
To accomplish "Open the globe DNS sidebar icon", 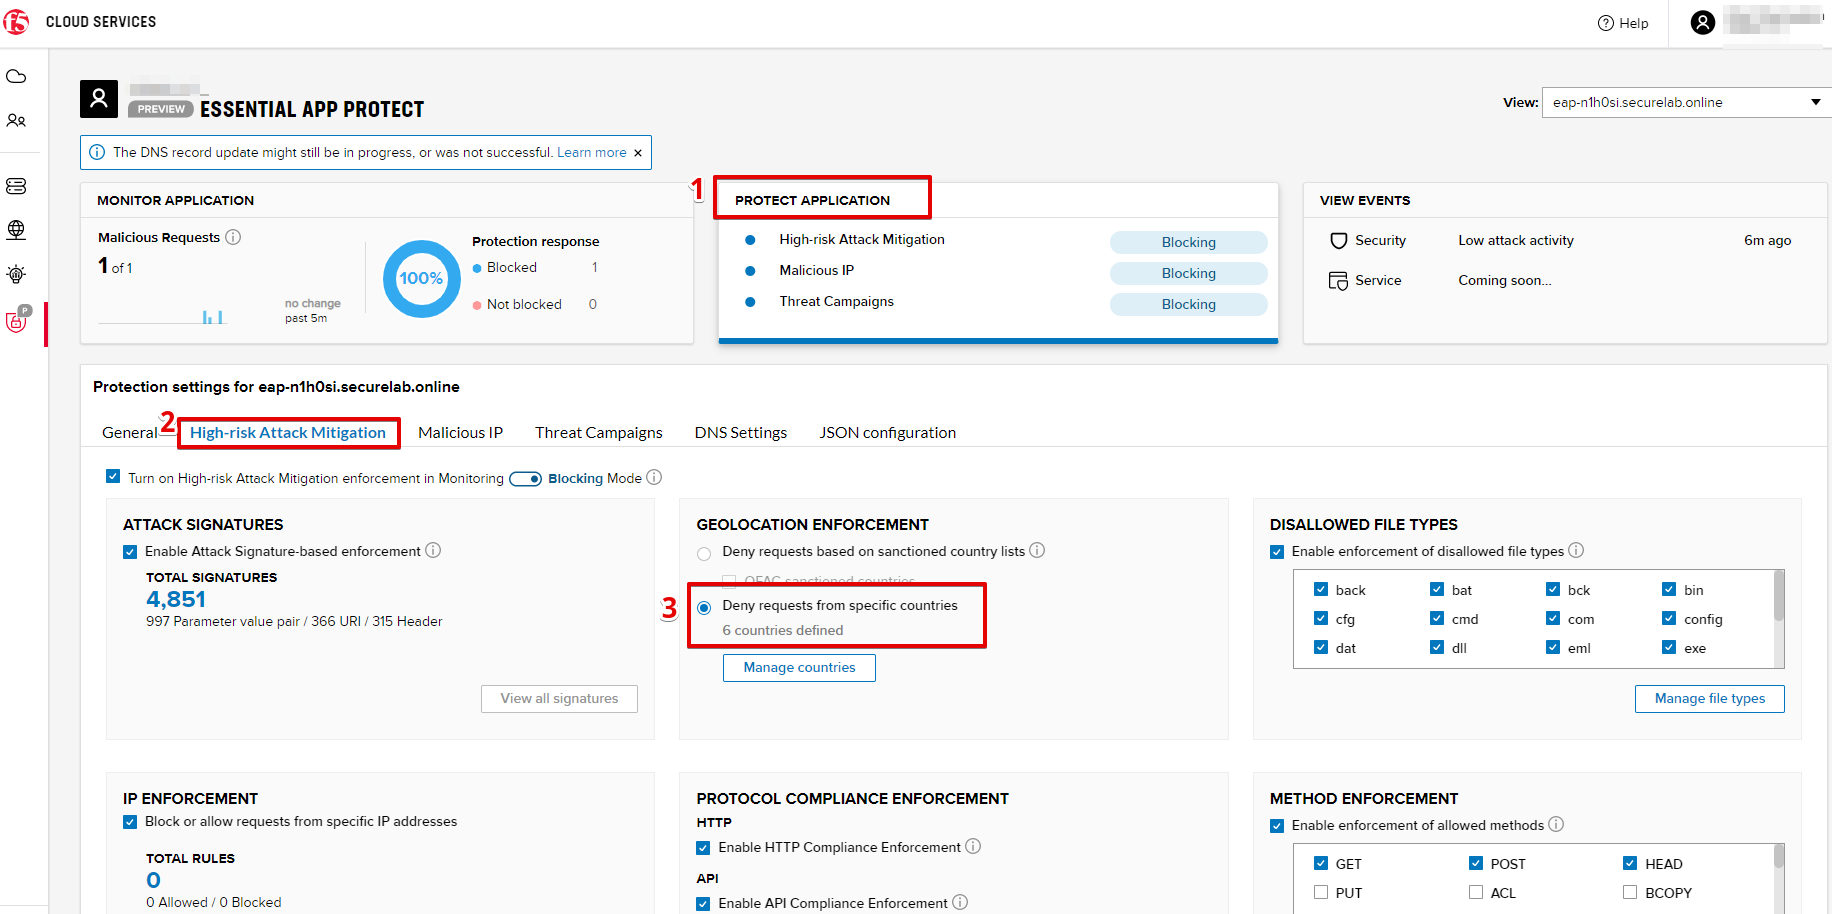I will 16,230.
